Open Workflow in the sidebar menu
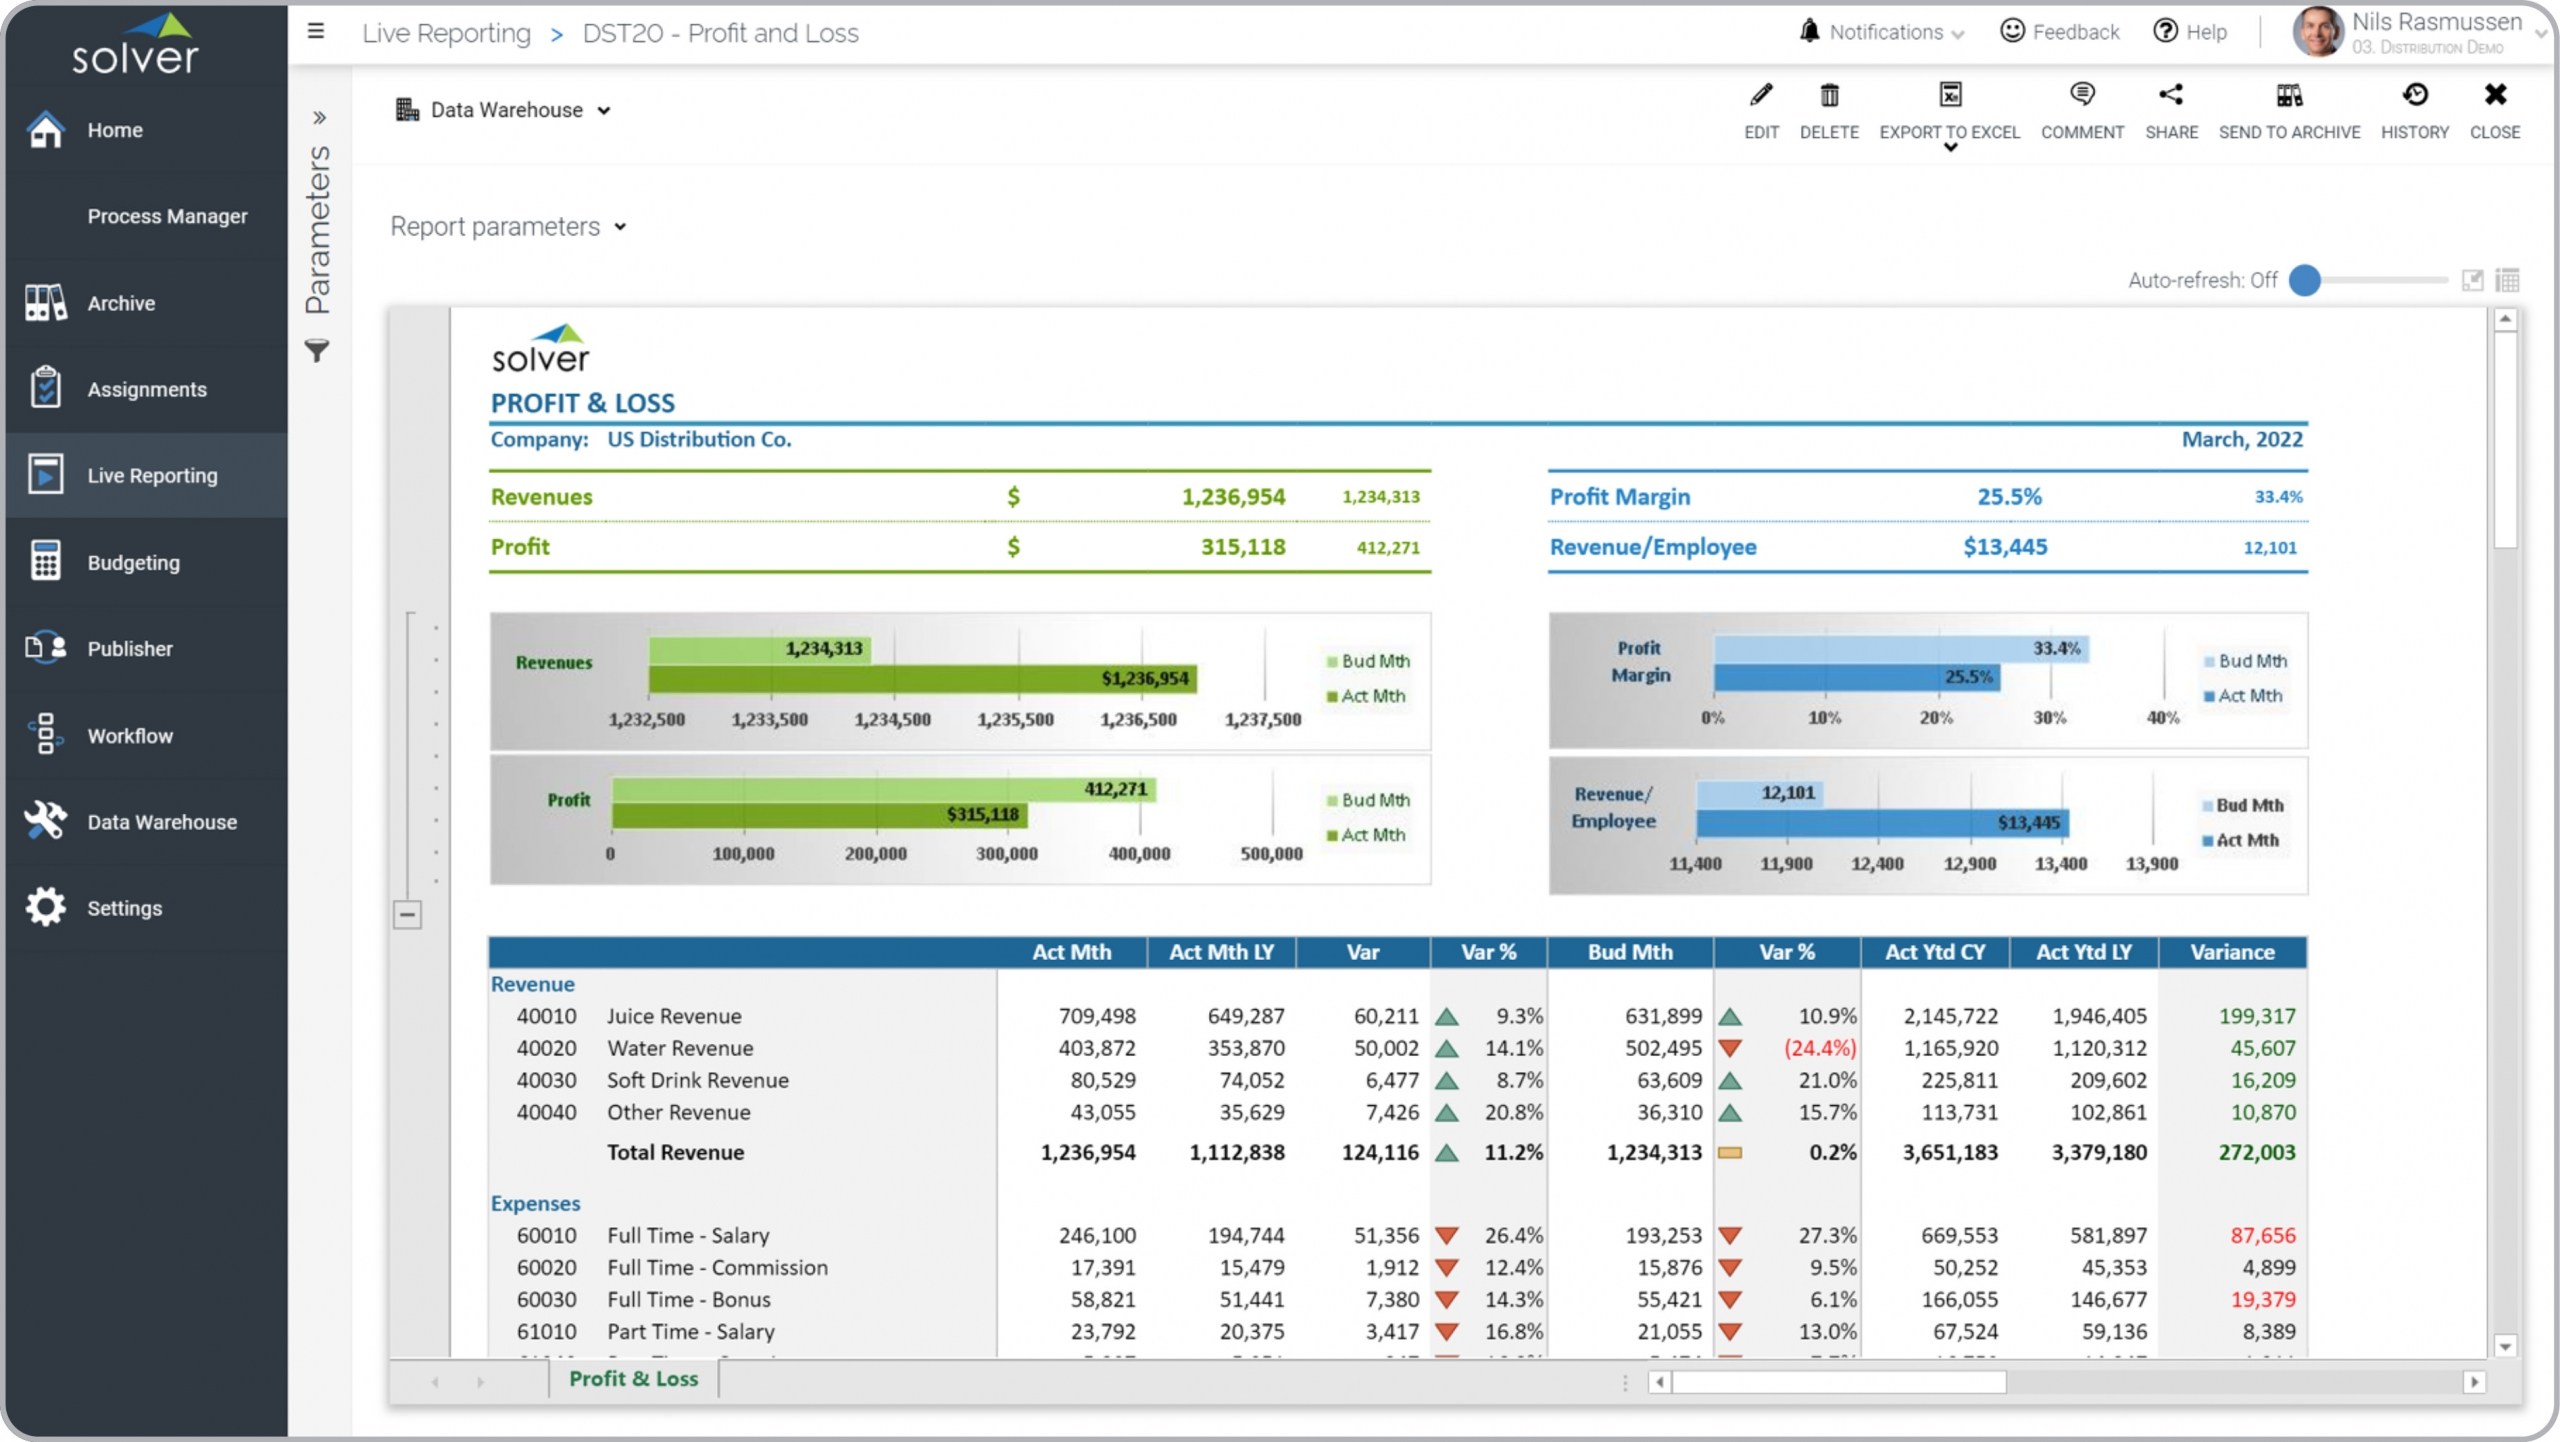The height and width of the screenshot is (1442, 2560). coord(129,735)
